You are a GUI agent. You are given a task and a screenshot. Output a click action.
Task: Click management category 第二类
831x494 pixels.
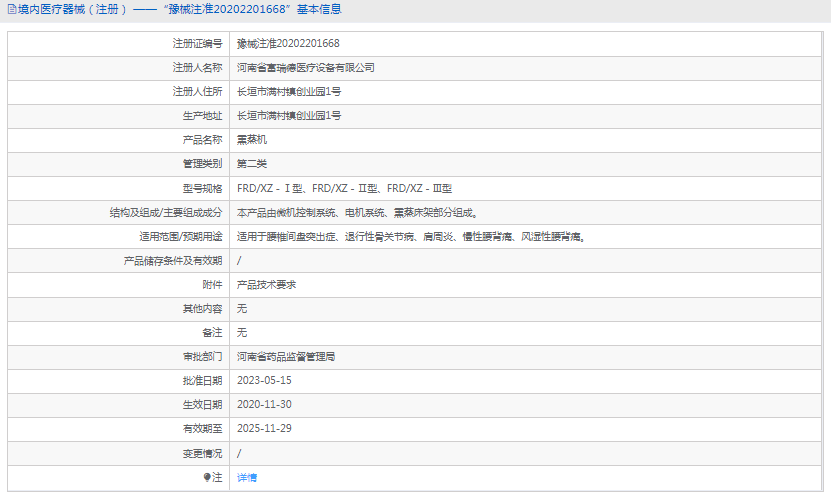pos(252,164)
